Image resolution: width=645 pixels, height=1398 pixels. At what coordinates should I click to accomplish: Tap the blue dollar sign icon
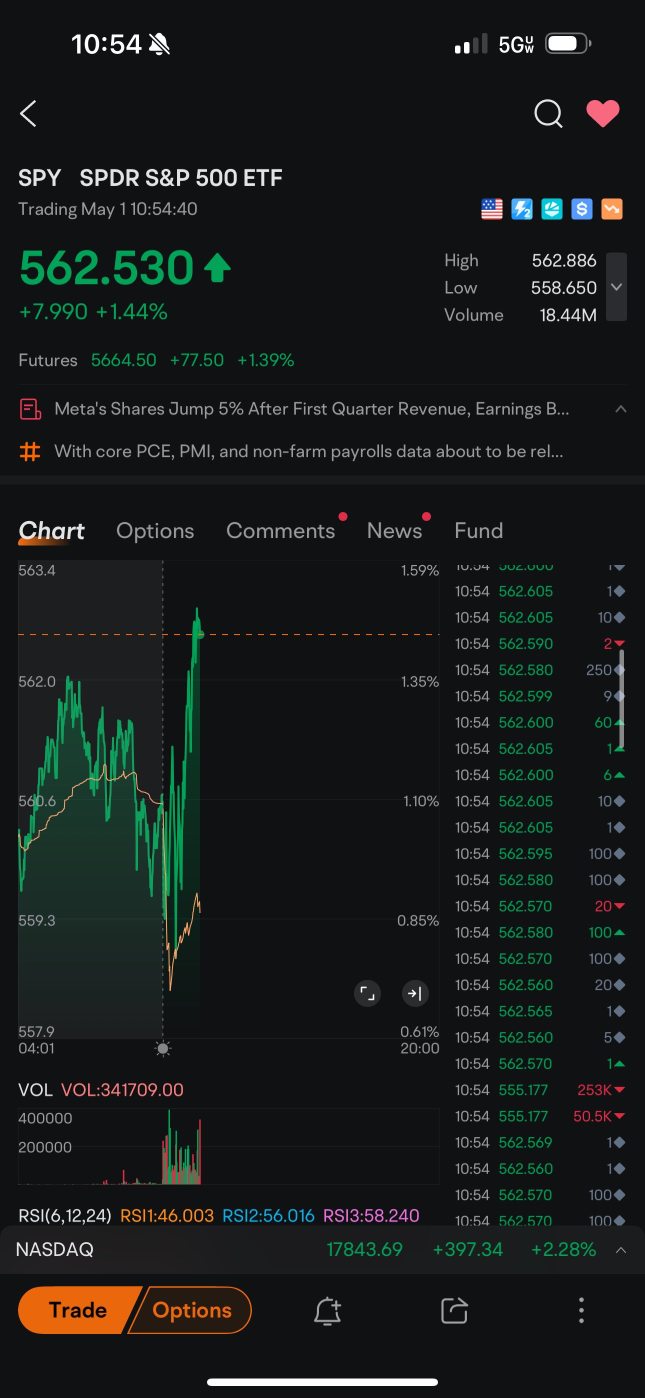pyautogui.click(x=582, y=209)
